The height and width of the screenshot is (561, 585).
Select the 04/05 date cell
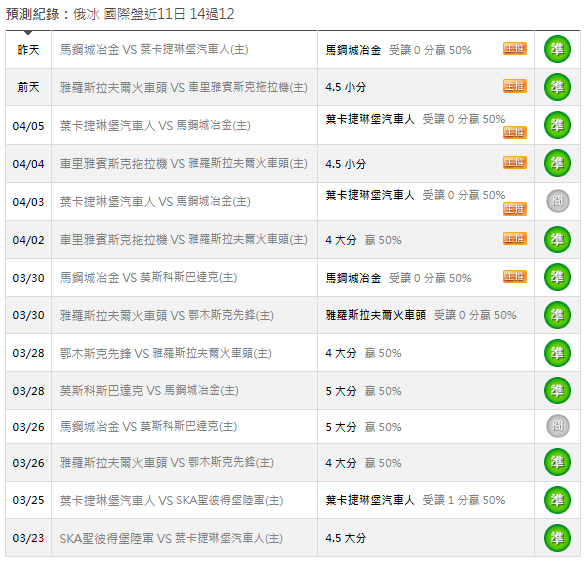click(x=28, y=126)
